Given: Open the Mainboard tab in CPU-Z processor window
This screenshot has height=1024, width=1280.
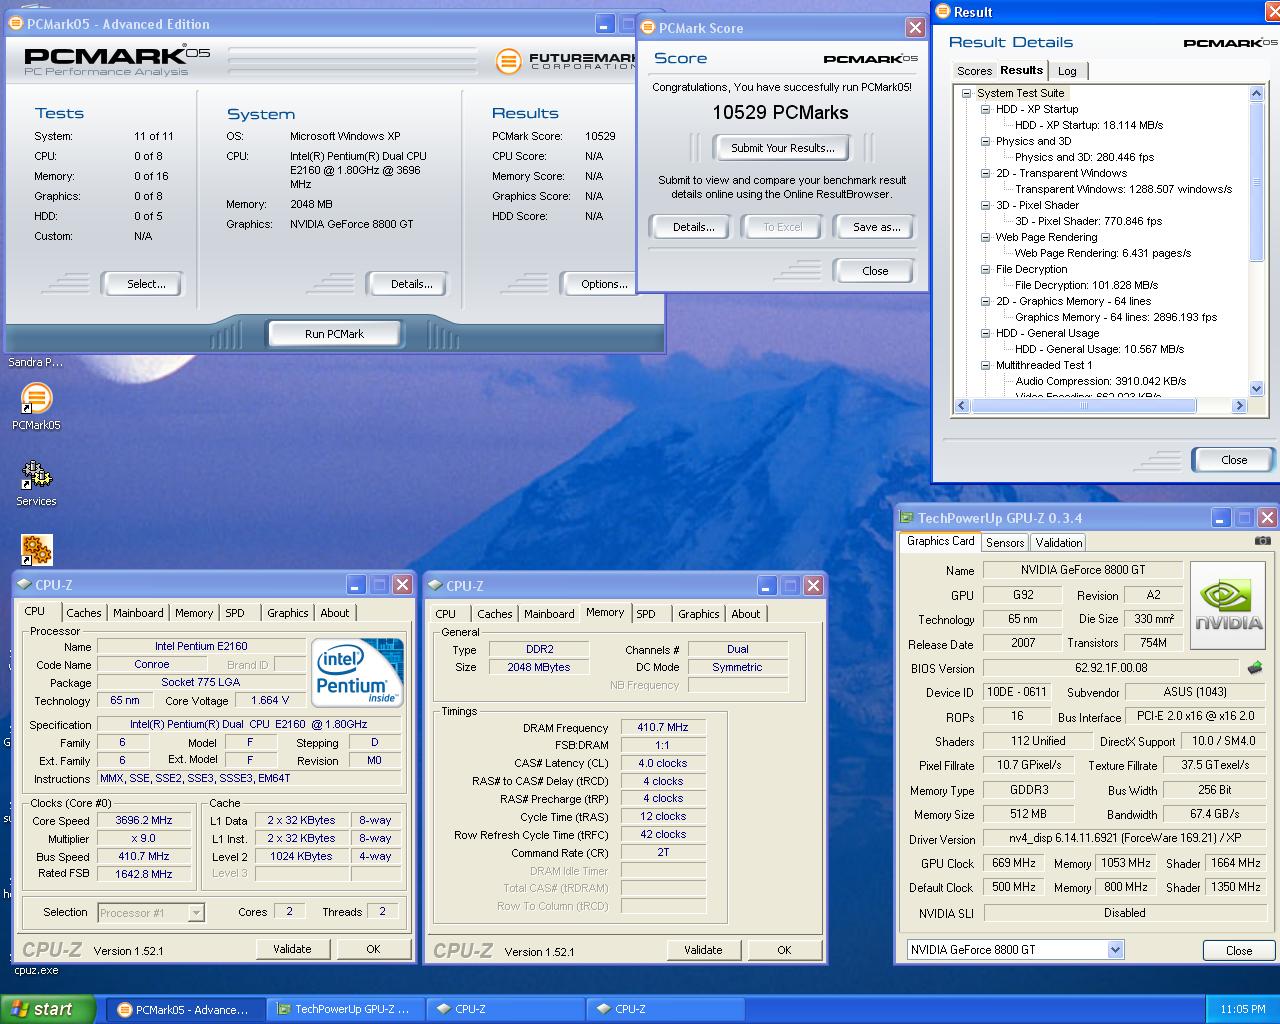Looking at the screenshot, I should 138,613.
